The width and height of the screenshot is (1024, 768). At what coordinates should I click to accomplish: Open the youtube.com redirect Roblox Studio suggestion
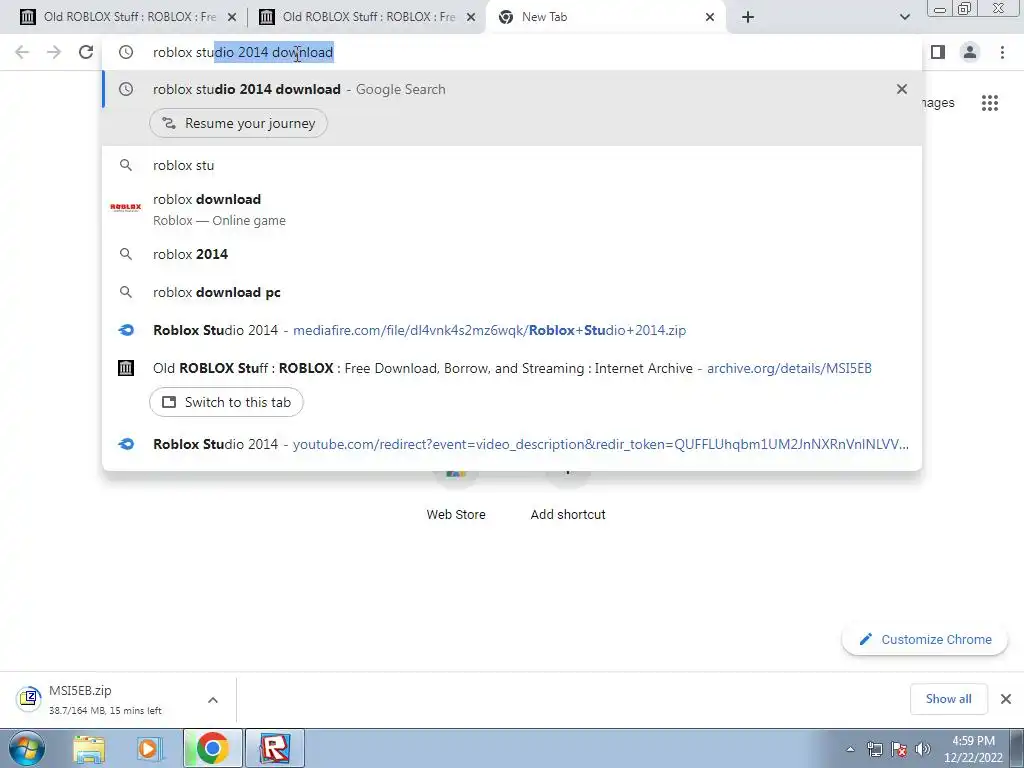(x=512, y=444)
